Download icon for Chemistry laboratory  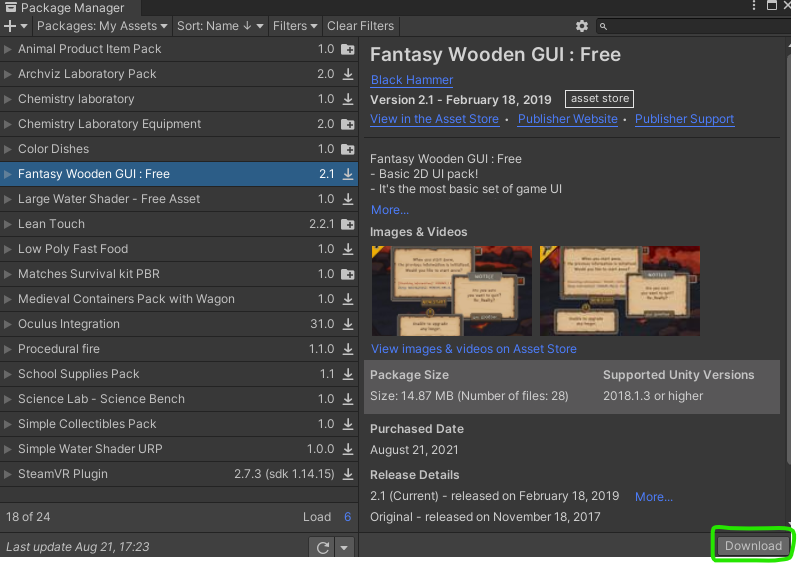pyautogui.click(x=348, y=99)
